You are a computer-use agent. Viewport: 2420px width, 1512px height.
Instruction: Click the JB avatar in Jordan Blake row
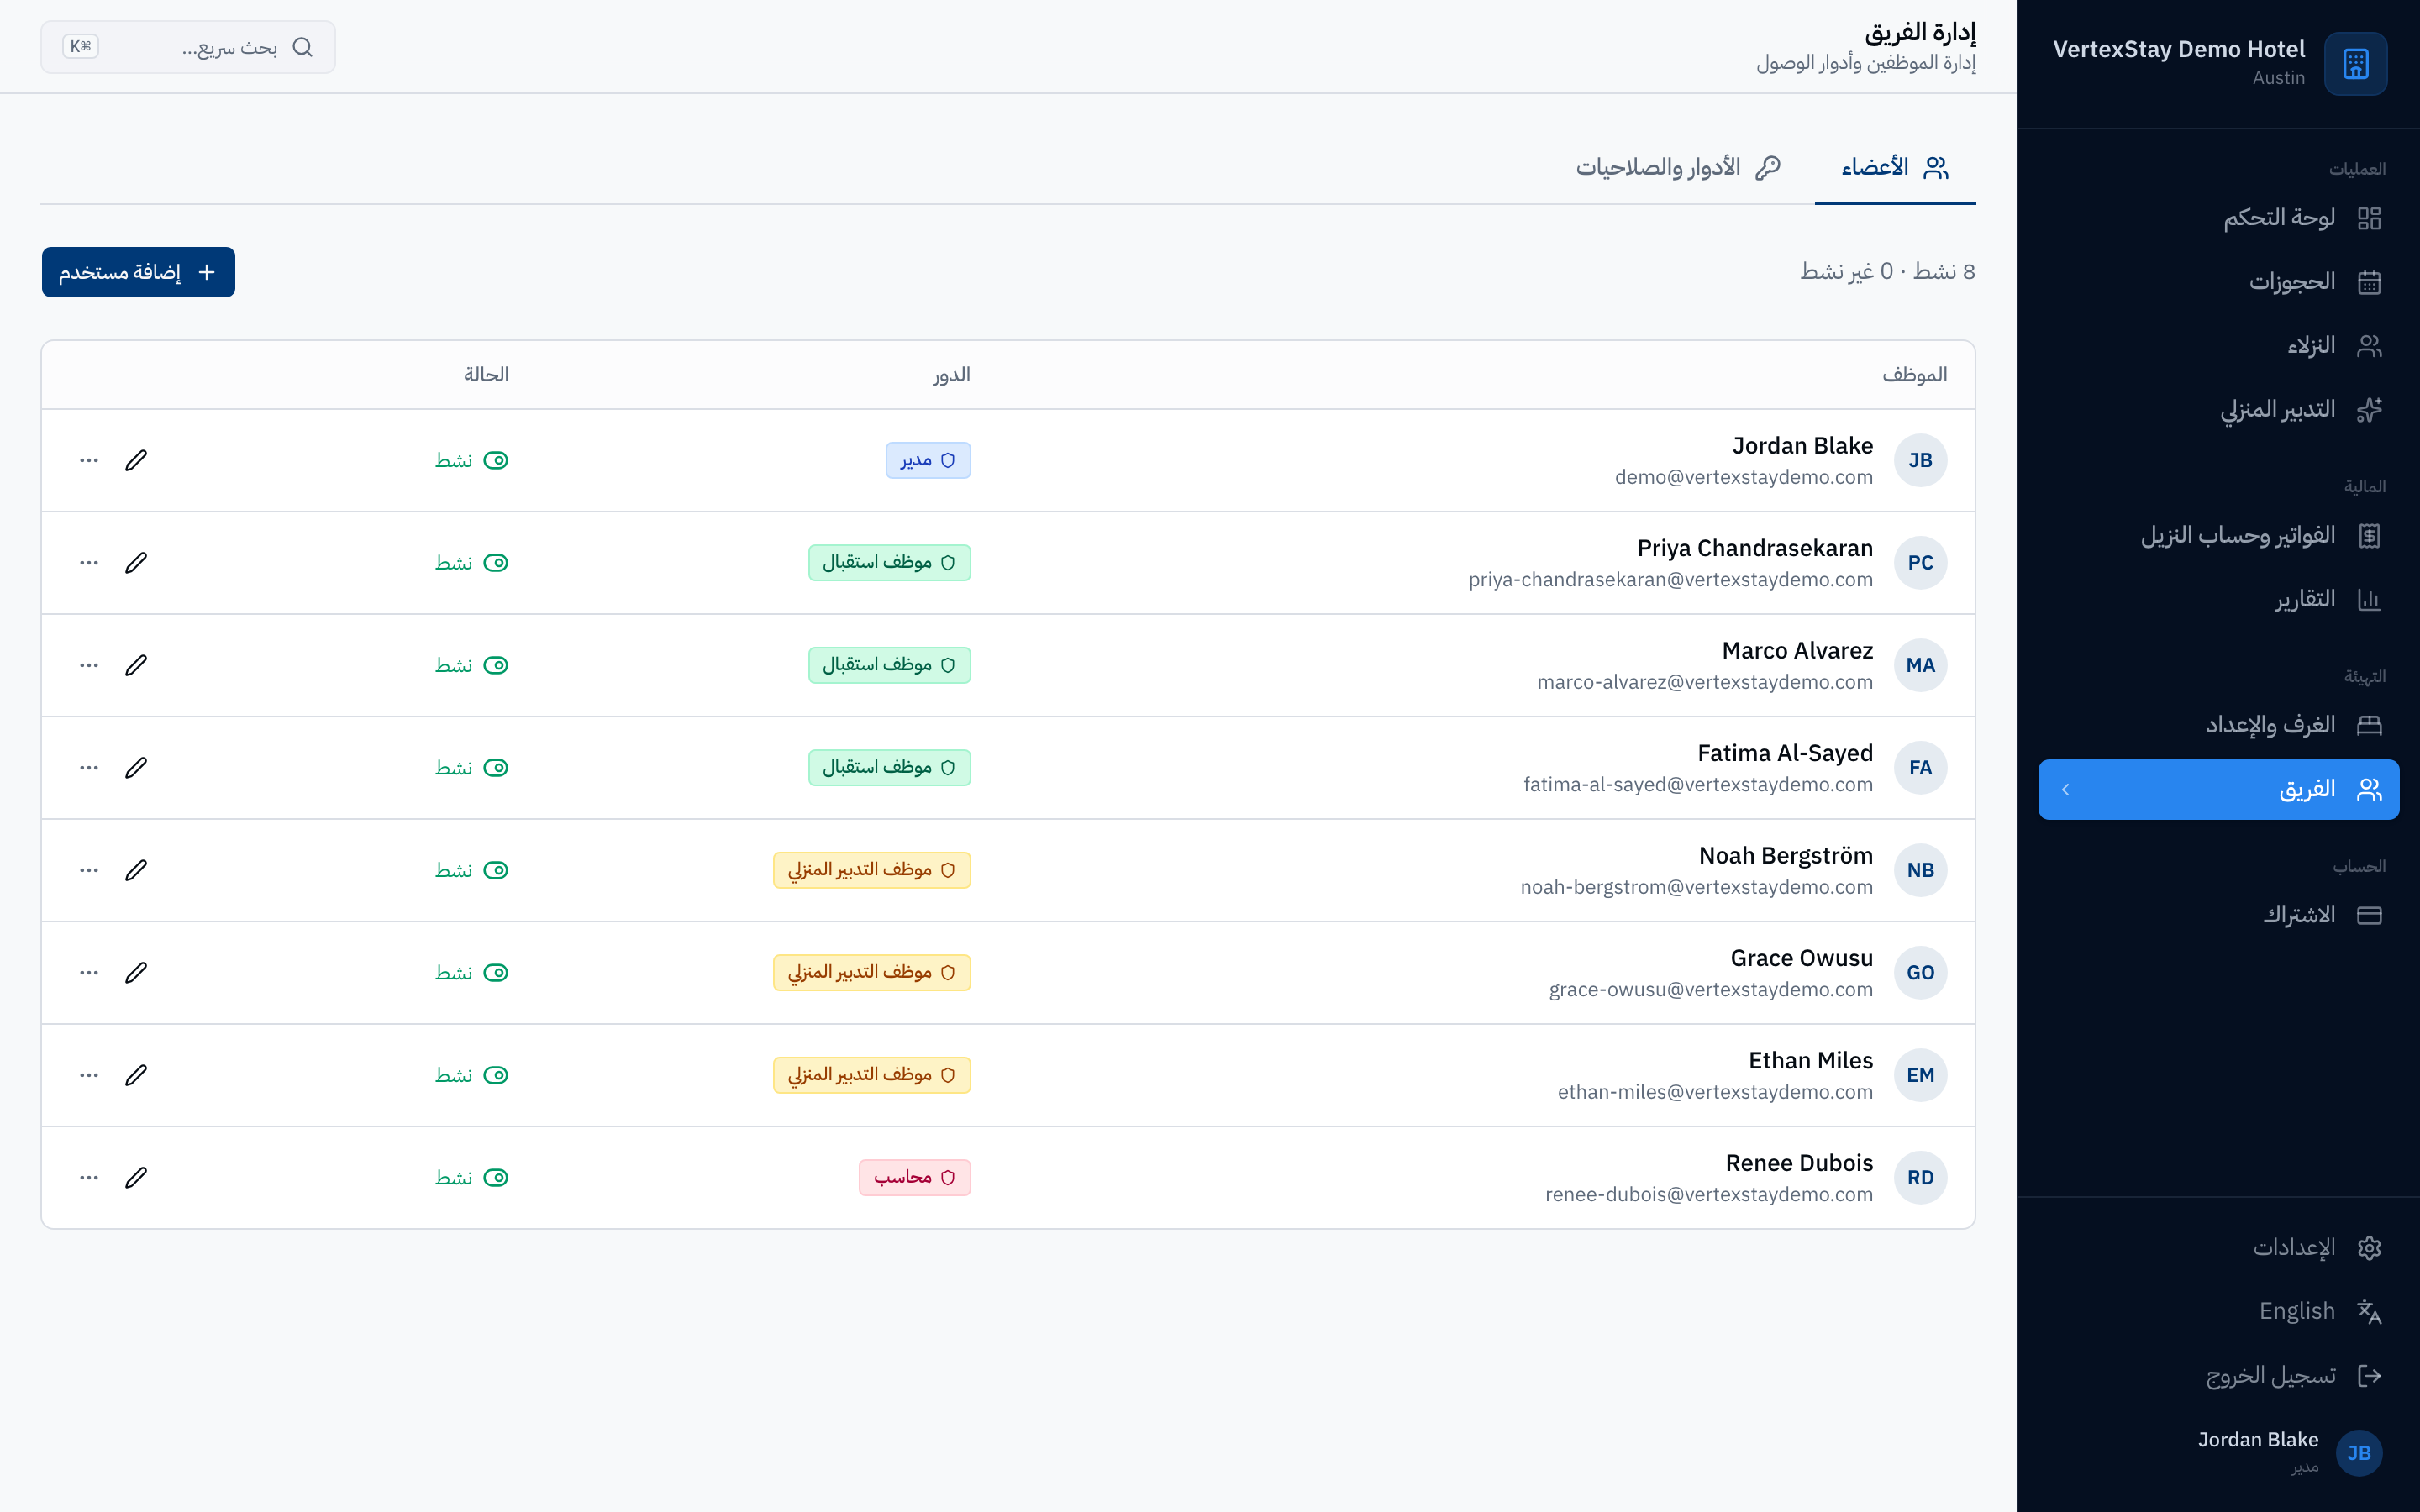click(1920, 460)
